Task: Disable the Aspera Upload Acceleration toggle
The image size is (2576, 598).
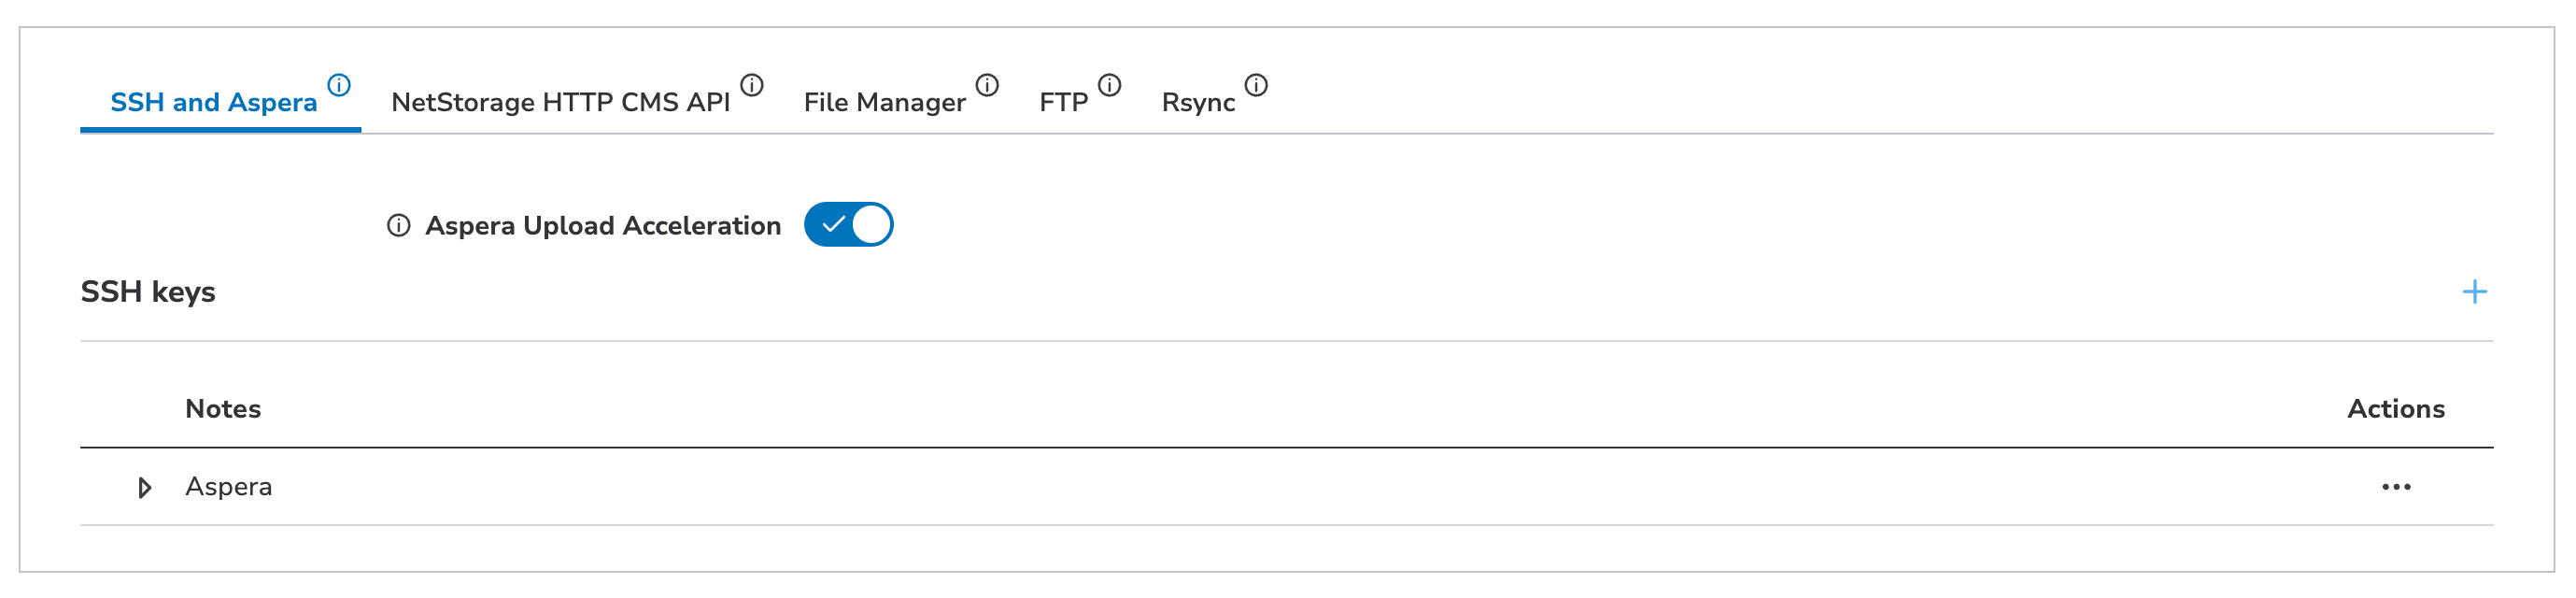Action: click(x=848, y=225)
